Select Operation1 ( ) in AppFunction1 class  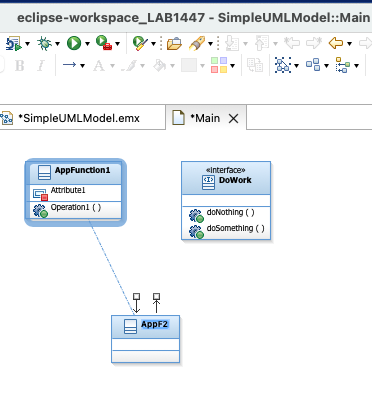(x=76, y=207)
